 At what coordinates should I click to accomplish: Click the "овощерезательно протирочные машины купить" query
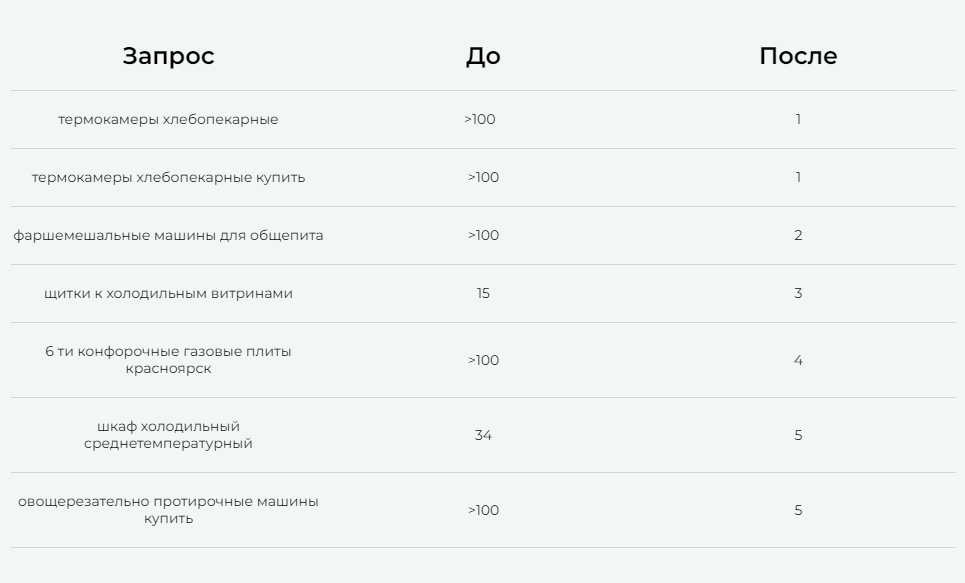tap(168, 510)
